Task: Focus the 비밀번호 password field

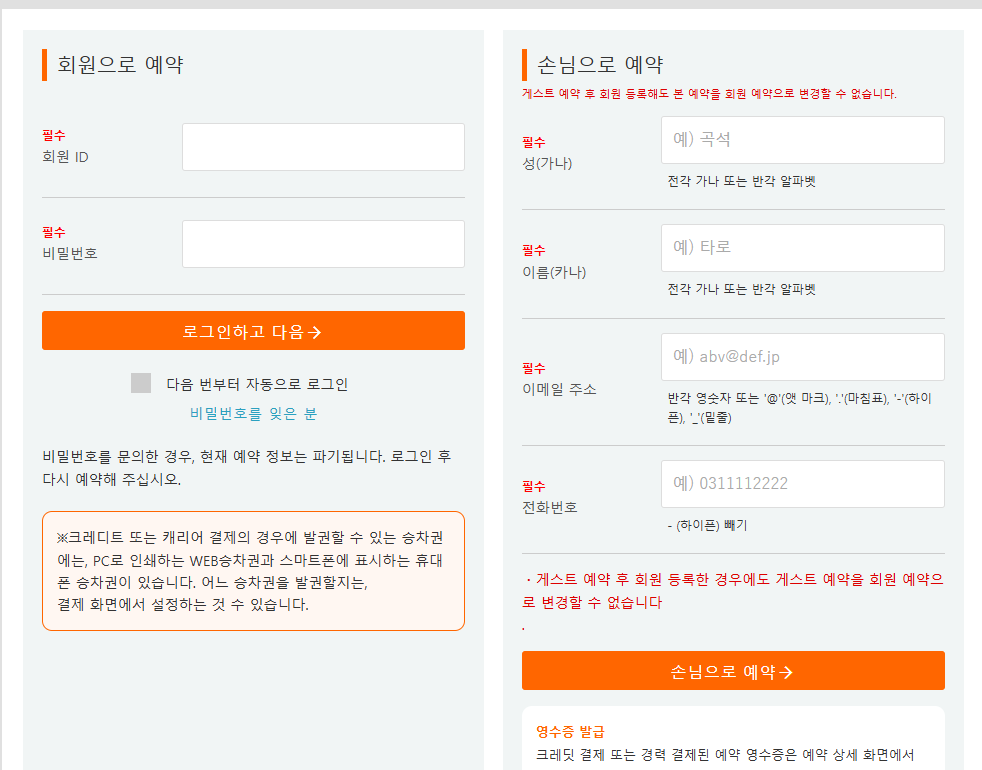Action: tap(323, 244)
